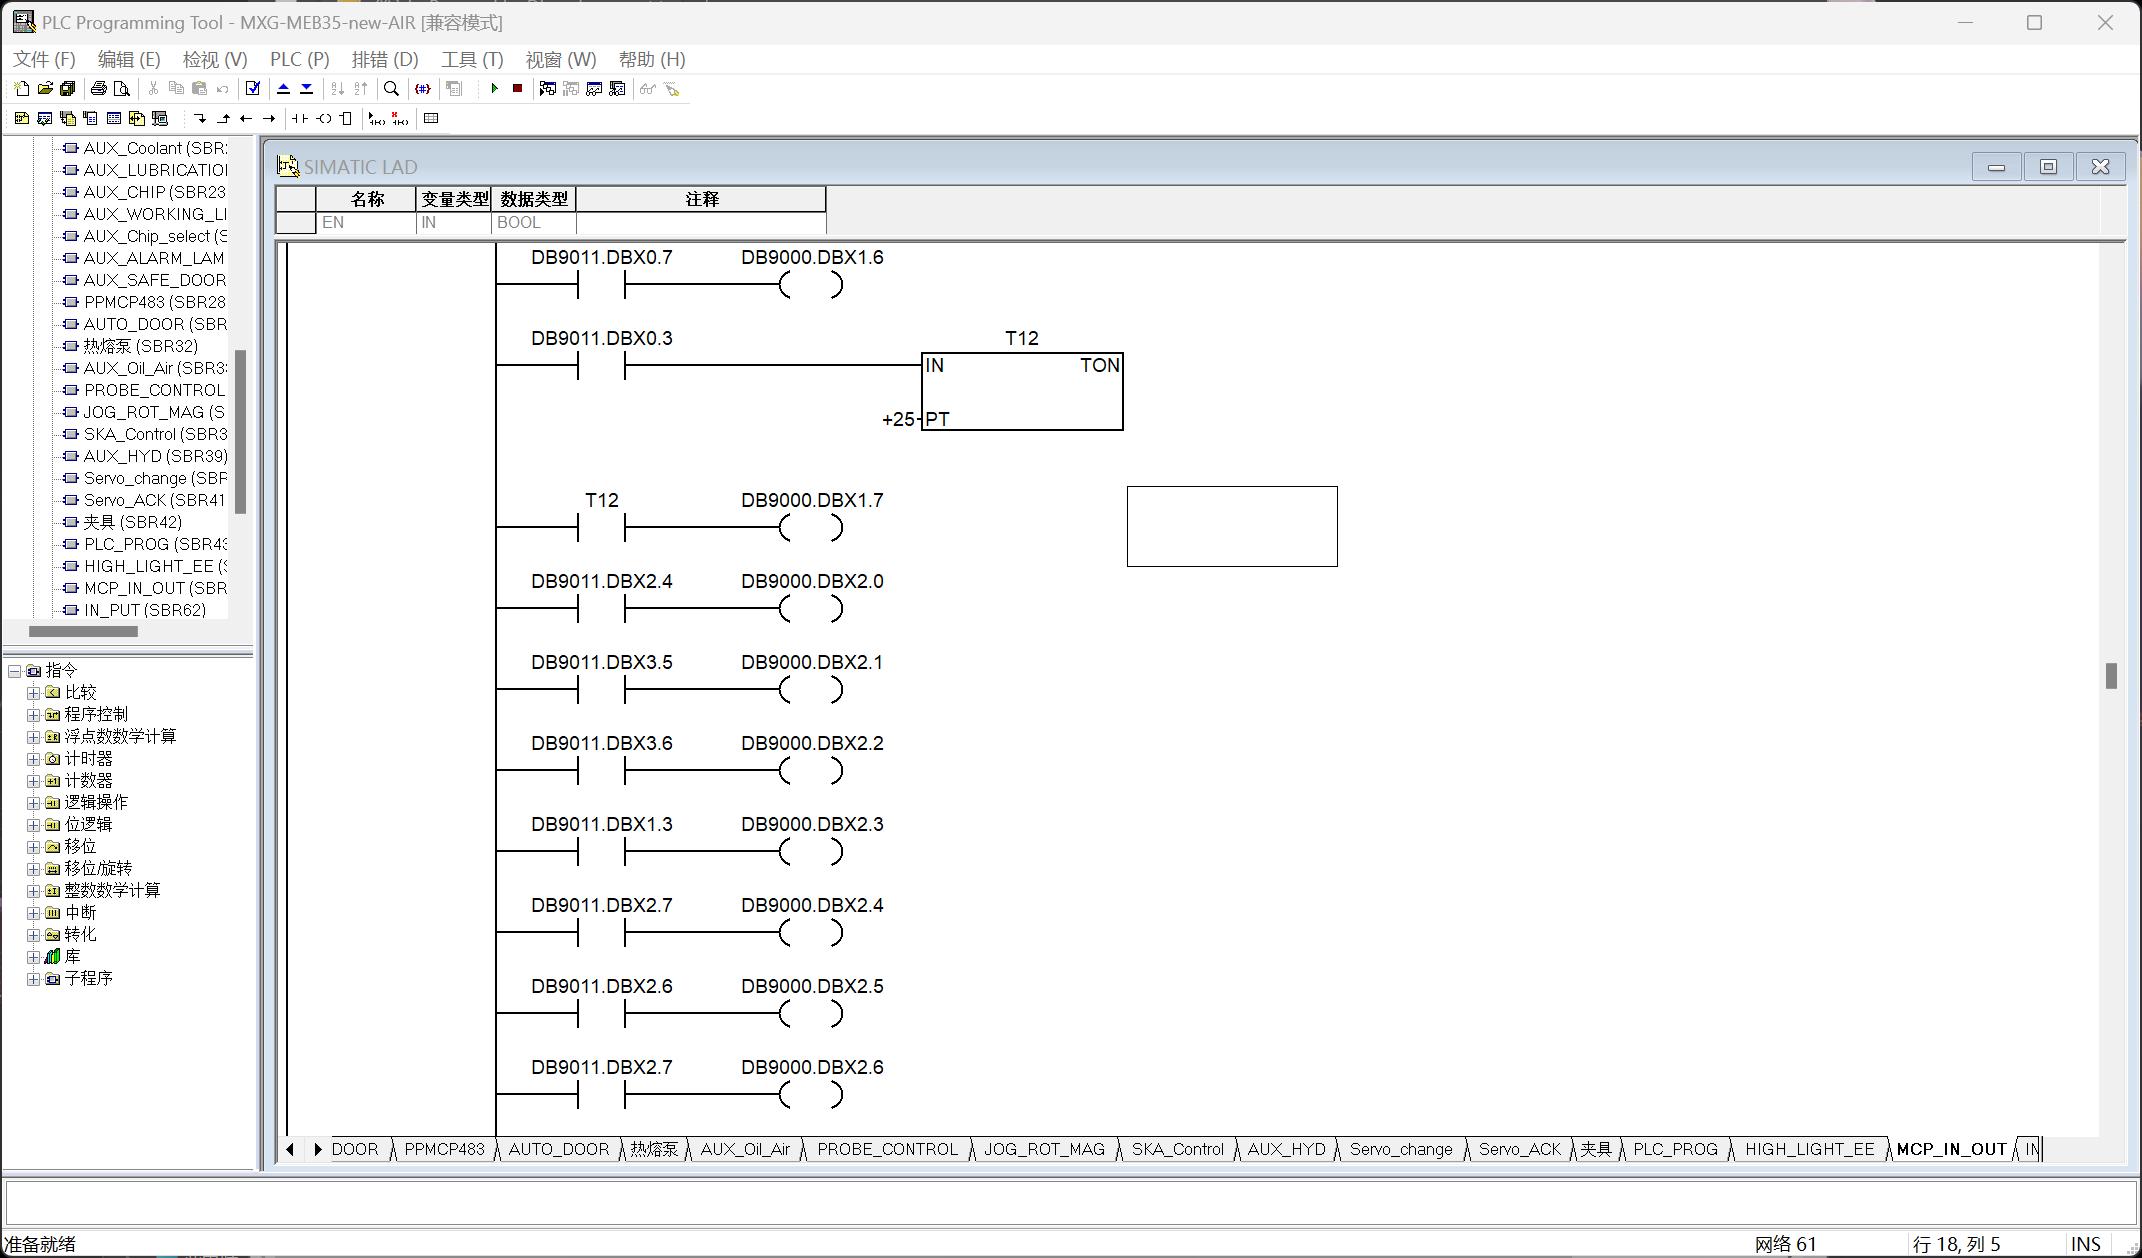Minimize the SIMATIC LAD child window
Viewport: 2142px width, 1258px height.
pyautogui.click(x=1996, y=167)
